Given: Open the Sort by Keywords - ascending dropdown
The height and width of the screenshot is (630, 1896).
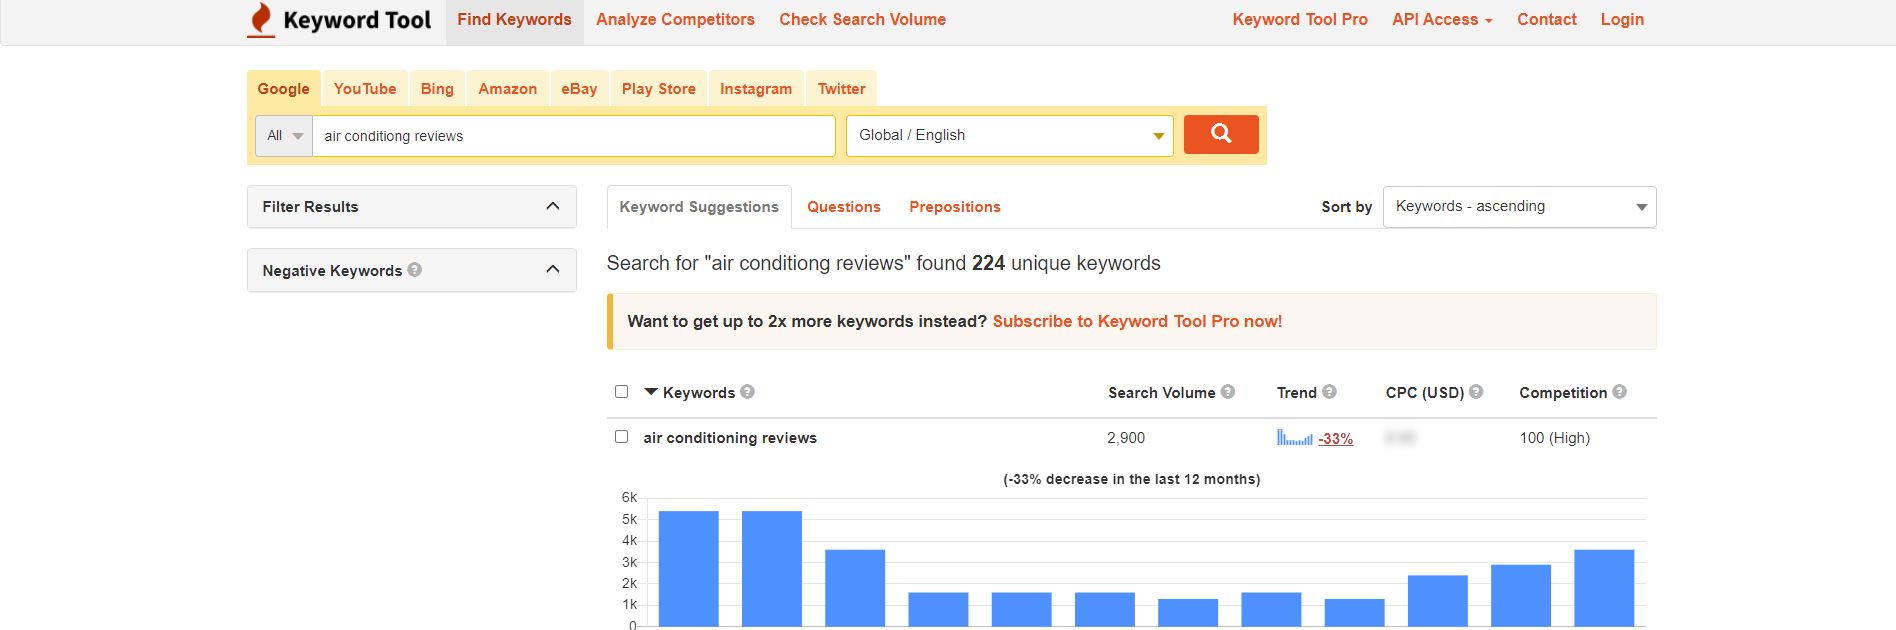Looking at the screenshot, I should (x=1519, y=207).
